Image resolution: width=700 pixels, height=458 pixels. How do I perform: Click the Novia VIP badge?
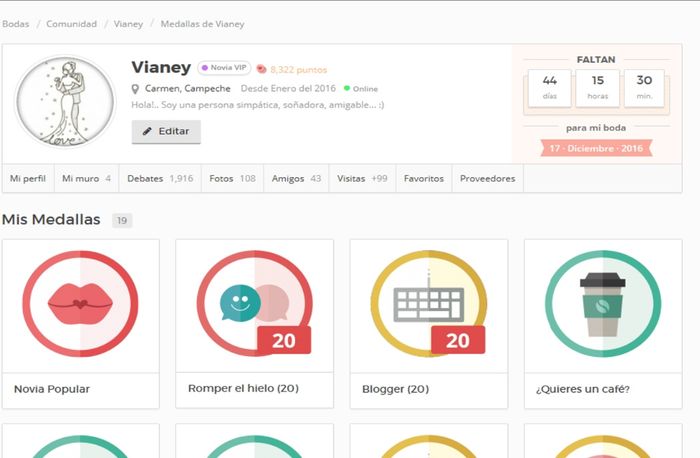click(x=224, y=68)
